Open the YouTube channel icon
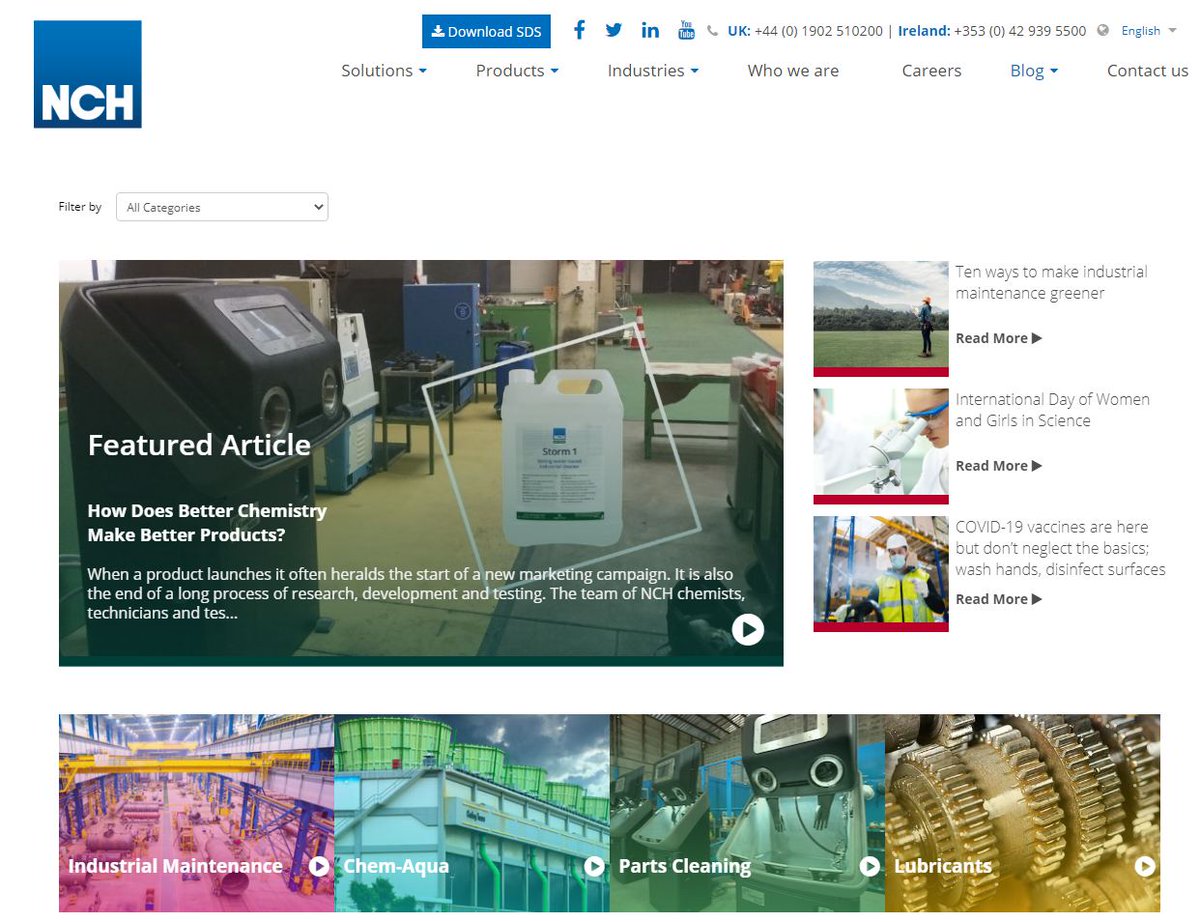Image resolution: width=1200 pixels, height=922 pixels. (686, 30)
